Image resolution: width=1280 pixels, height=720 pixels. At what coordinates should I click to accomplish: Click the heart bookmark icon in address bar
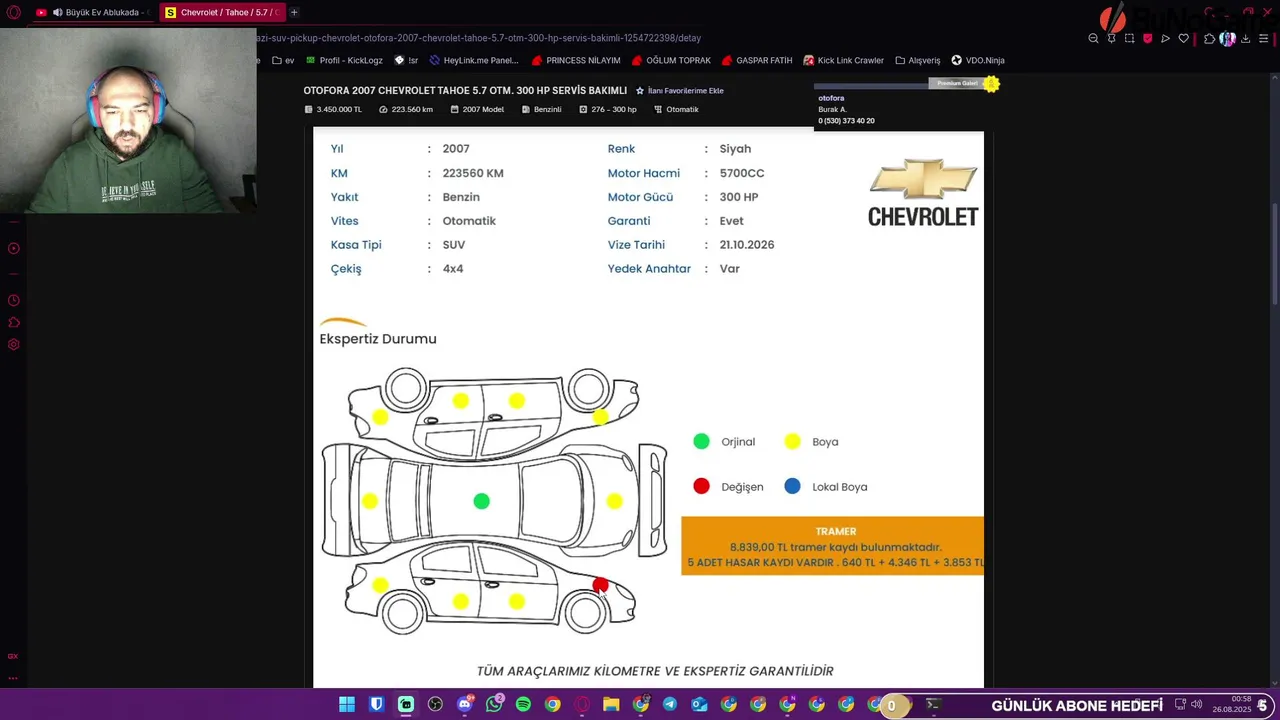pos(1183,38)
